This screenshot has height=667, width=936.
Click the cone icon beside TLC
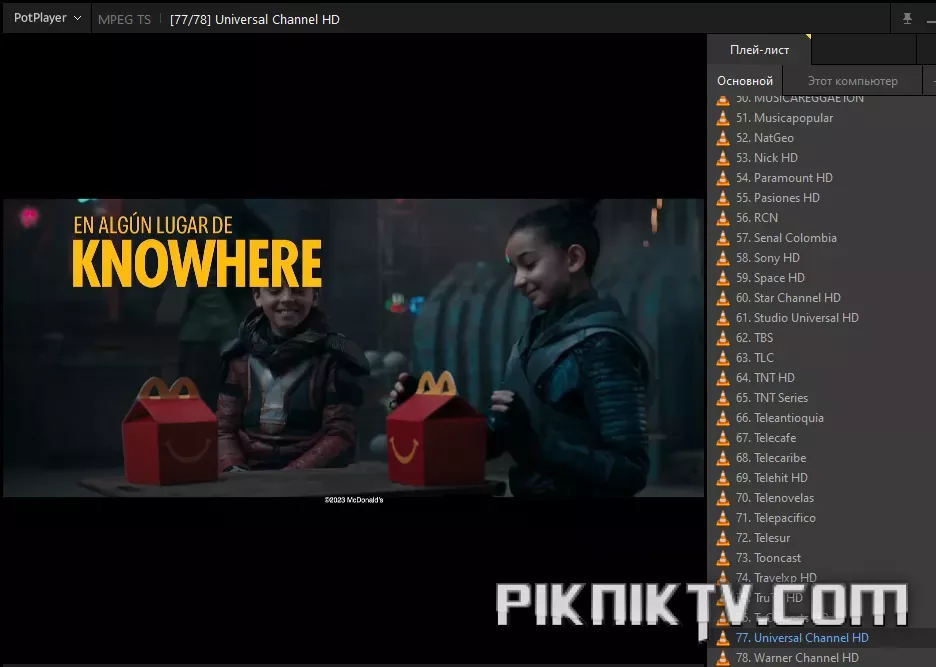coord(723,358)
